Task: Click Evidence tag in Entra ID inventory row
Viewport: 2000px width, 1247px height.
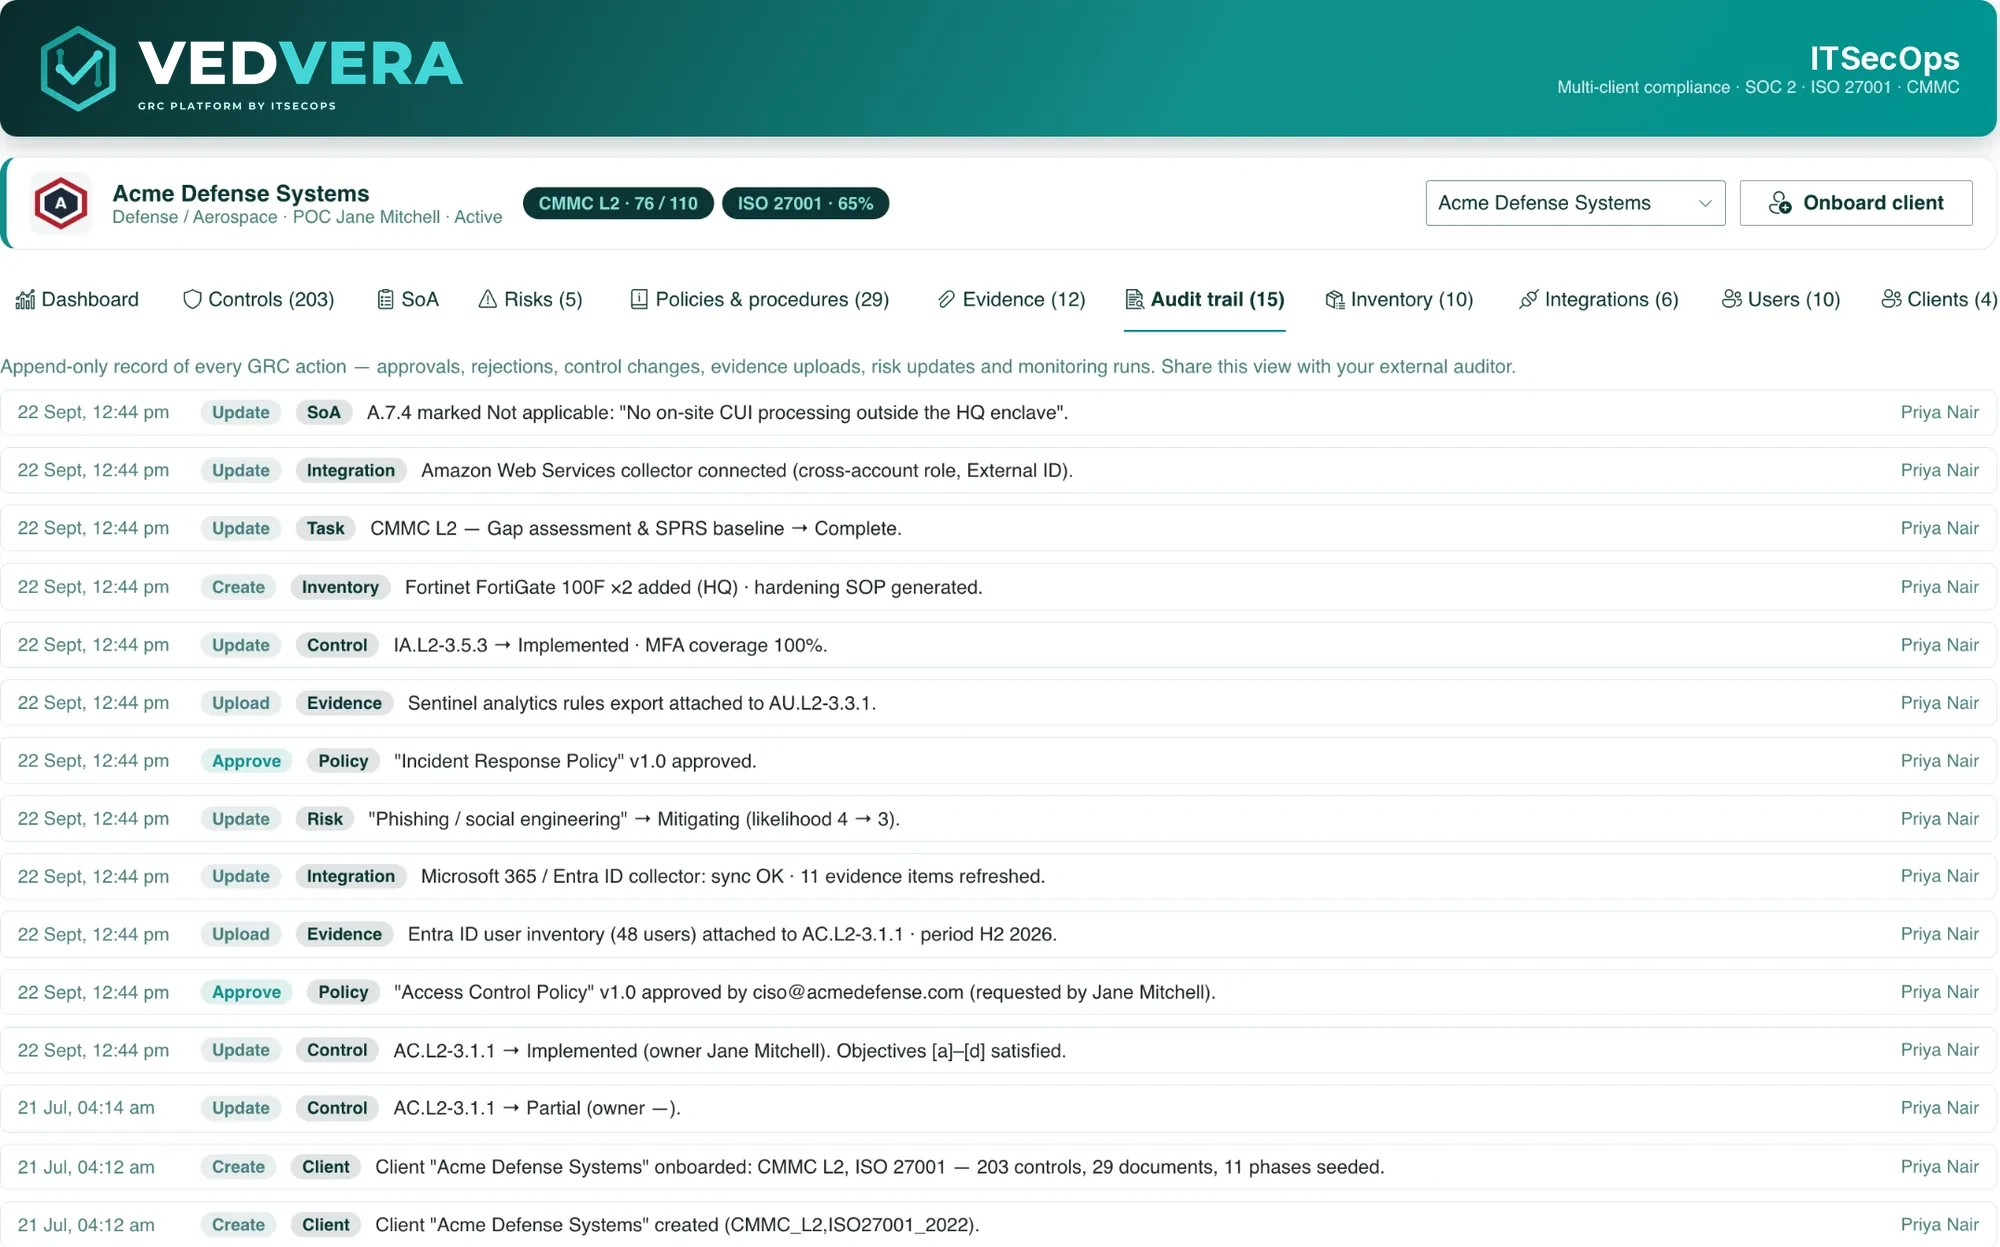Action: tap(344, 934)
